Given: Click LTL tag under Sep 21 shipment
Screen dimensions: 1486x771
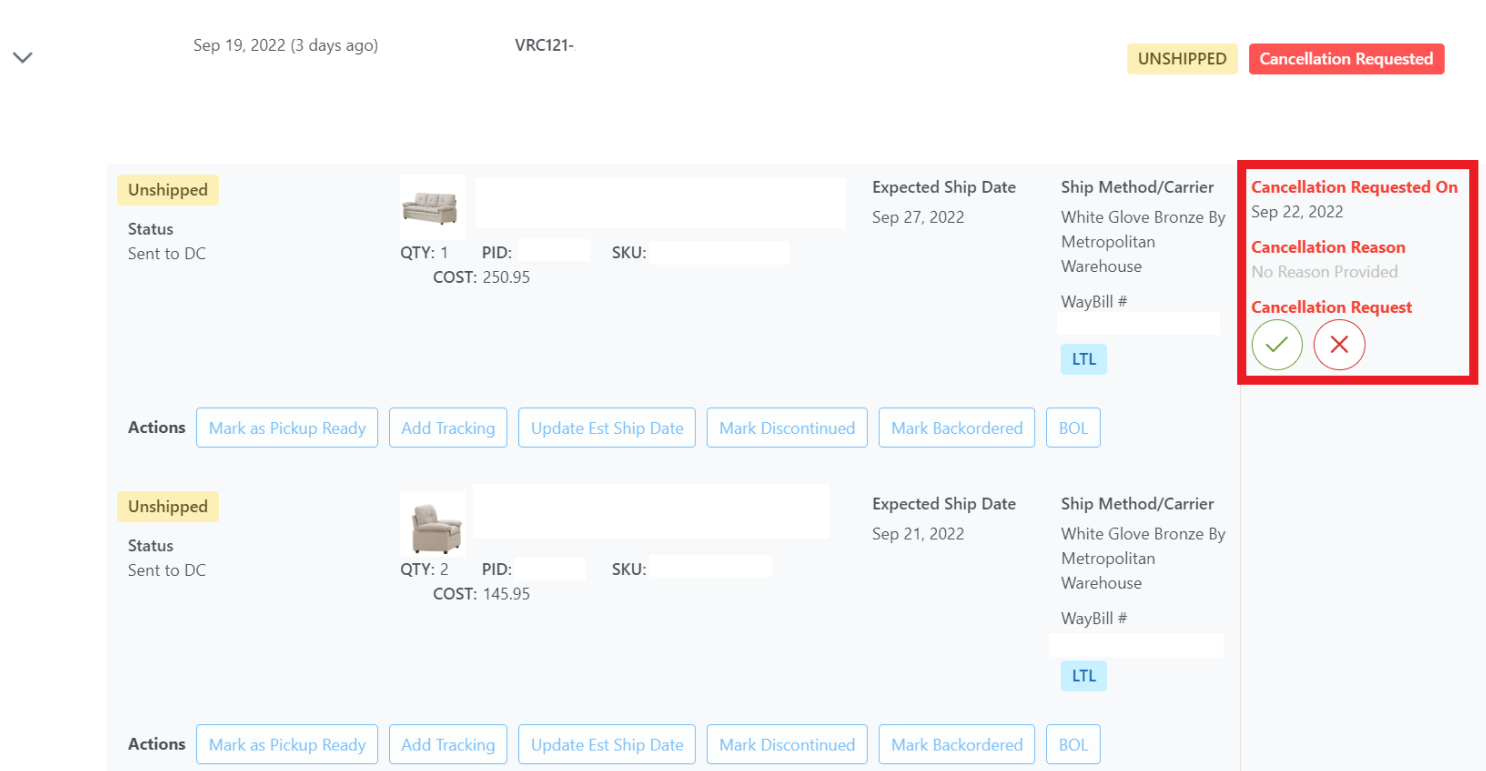Looking at the screenshot, I should coord(1084,676).
